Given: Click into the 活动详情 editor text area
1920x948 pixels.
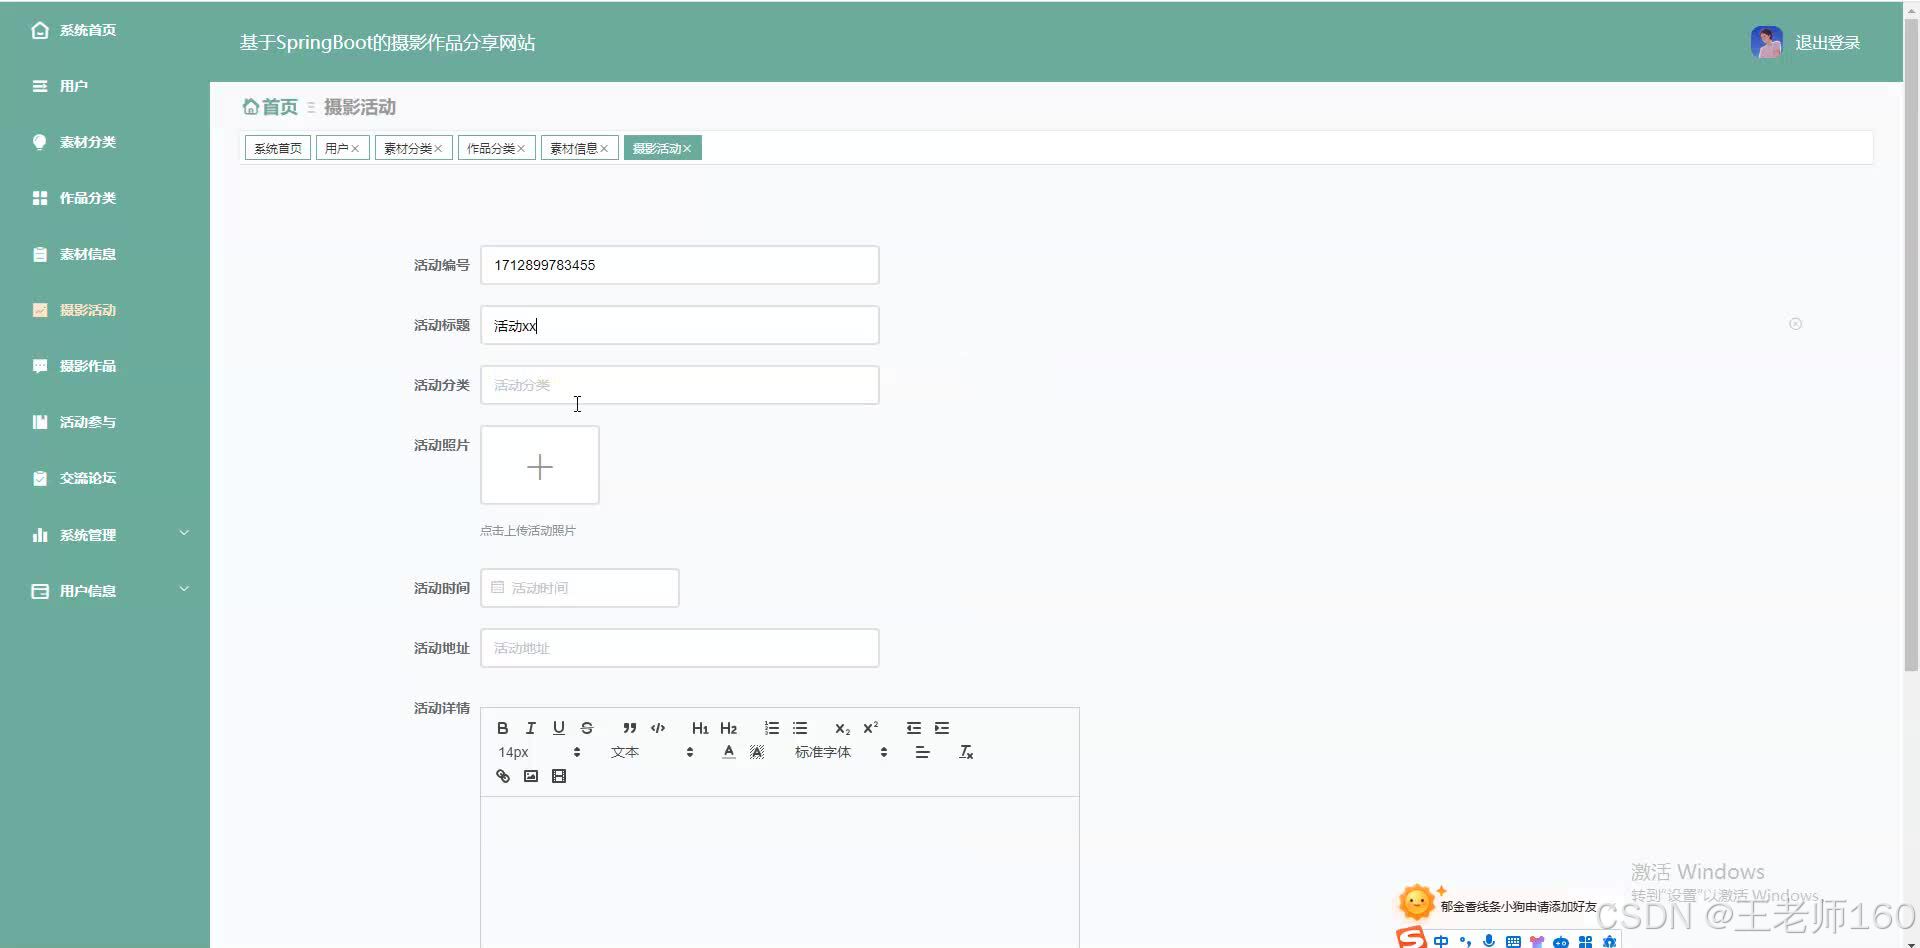Looking at the screenshot, I should pos(780,872).
